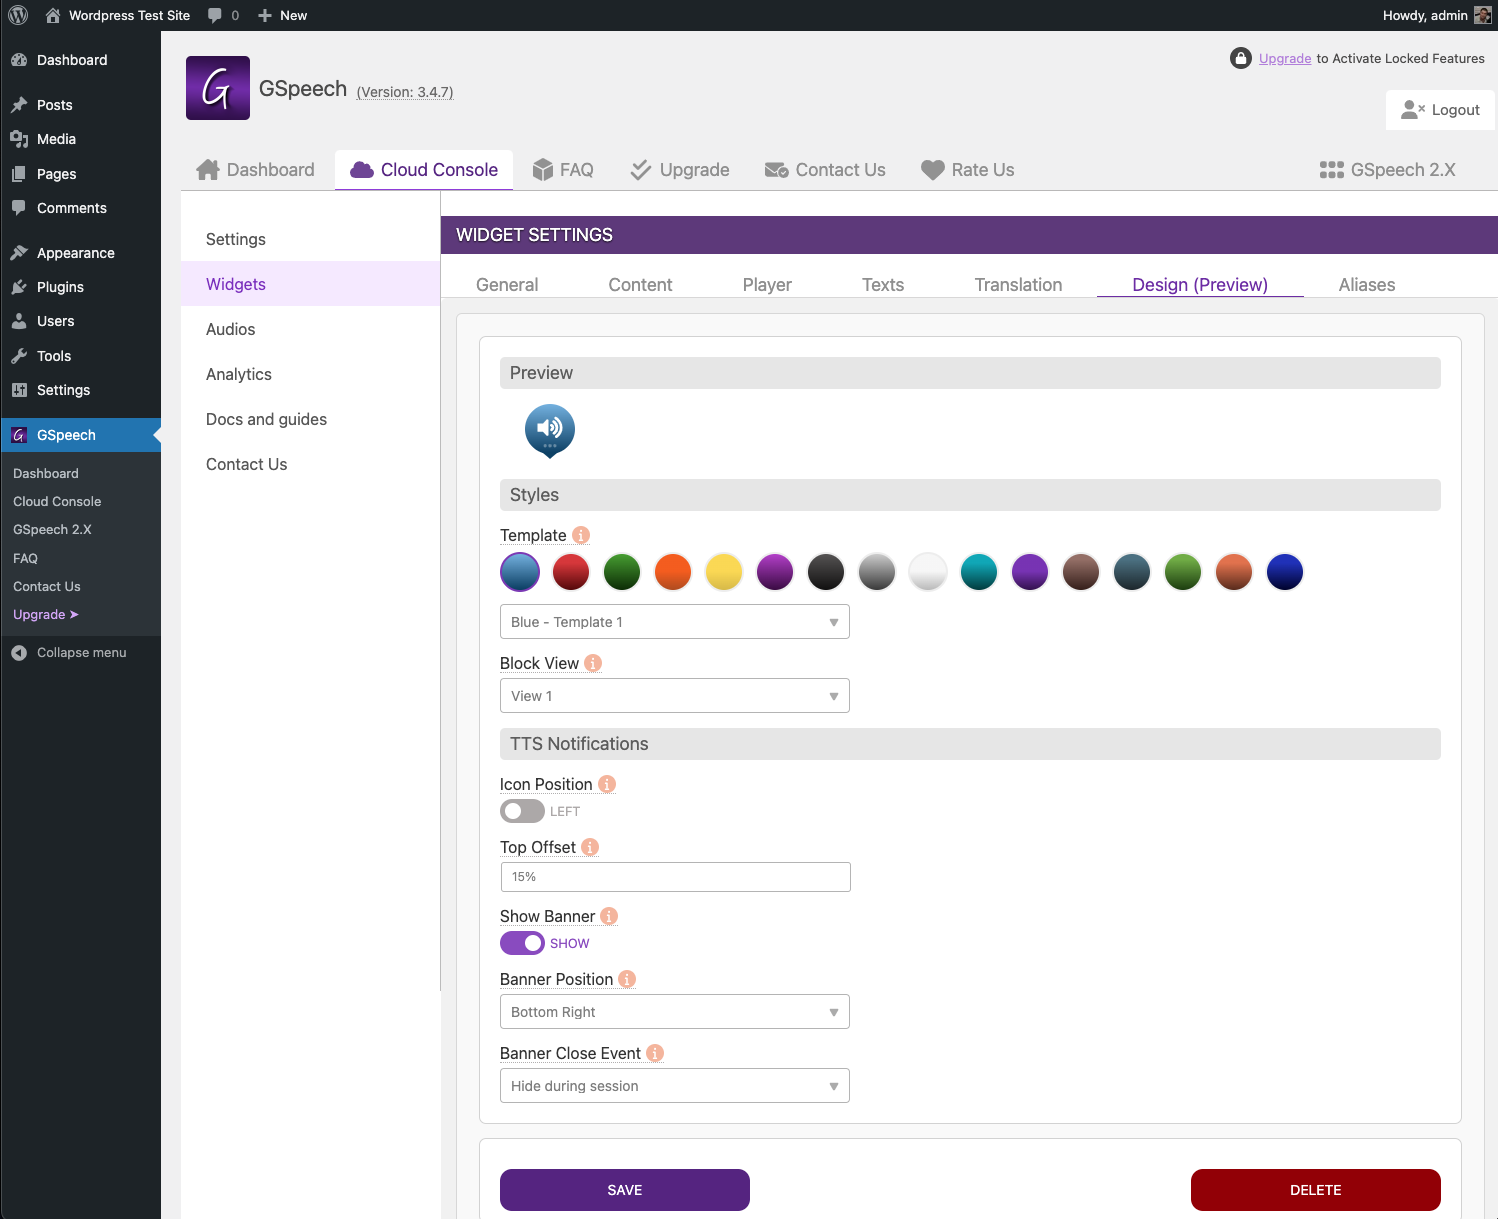This screenshot has width=1498, height=1219.
Task: Click the GSpeech 2.X sidebar submenu item
Action: [x=52, y=529]
